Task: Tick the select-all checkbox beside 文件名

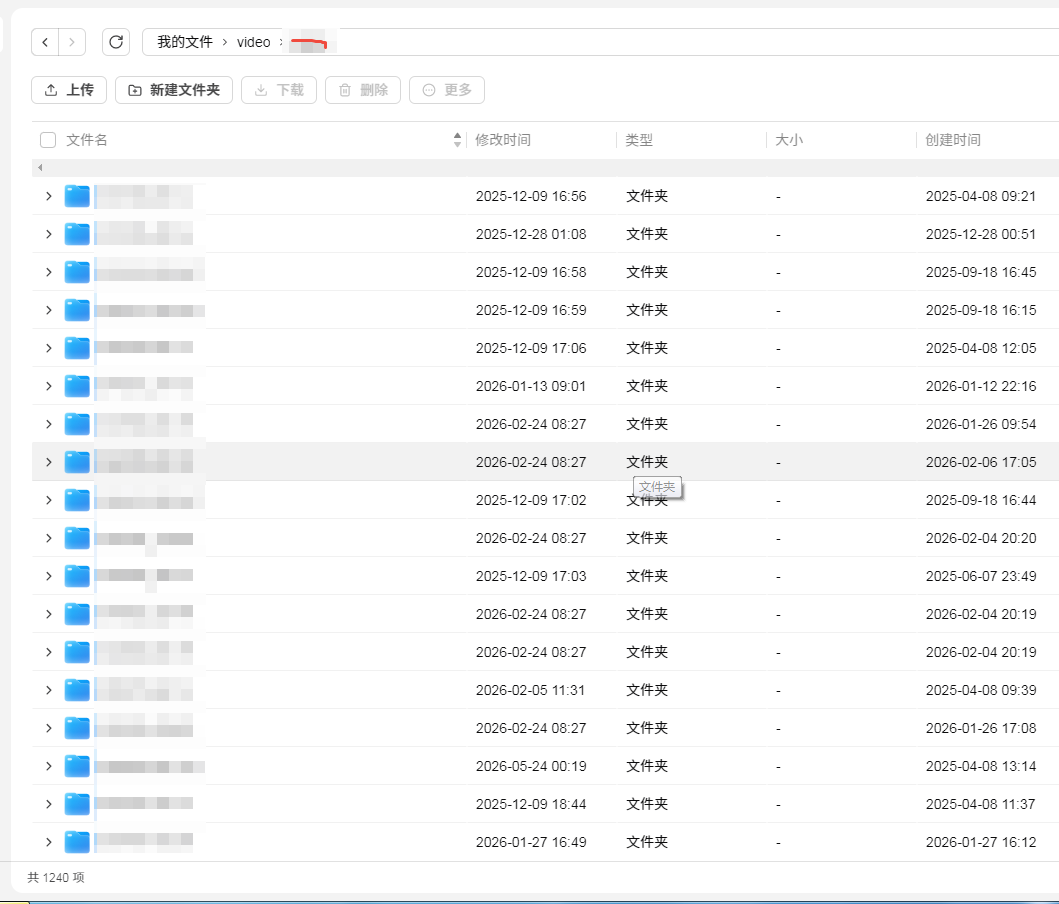Action: (x=48, y=140)
